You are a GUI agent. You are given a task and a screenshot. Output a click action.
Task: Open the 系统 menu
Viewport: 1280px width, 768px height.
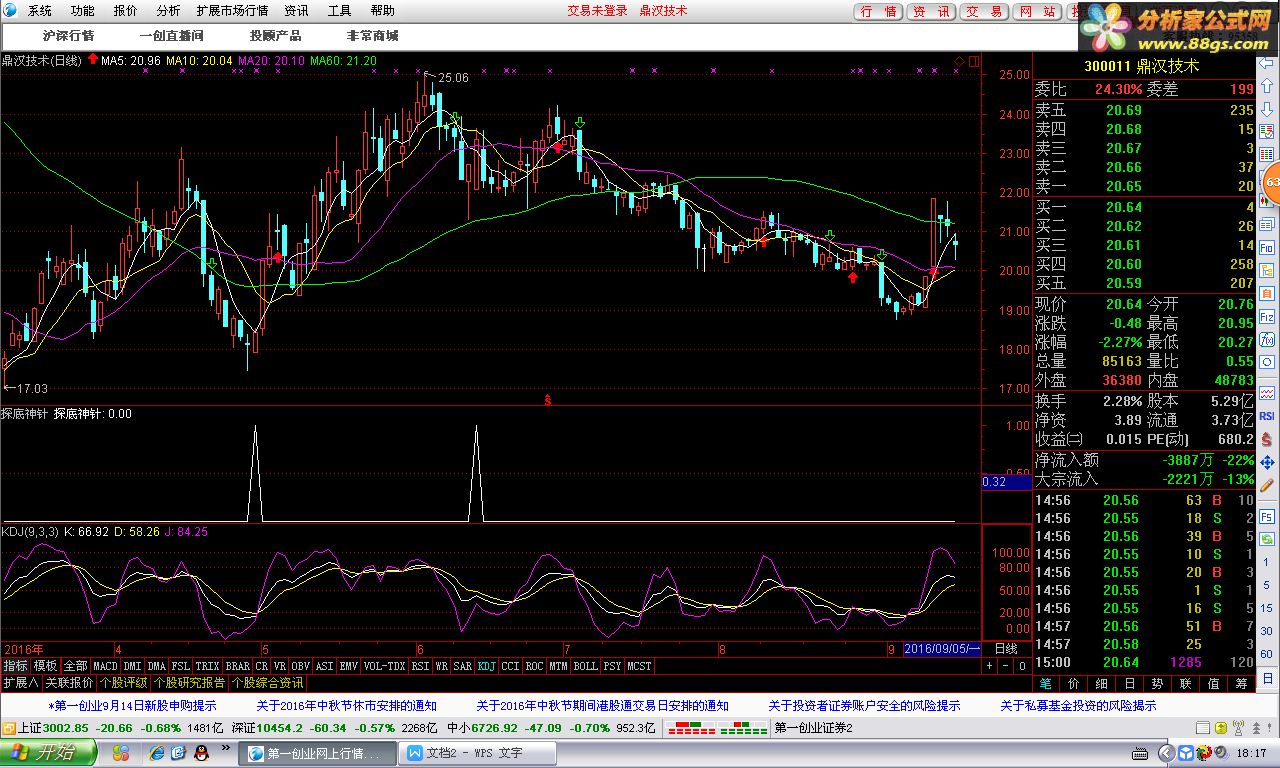40,11
